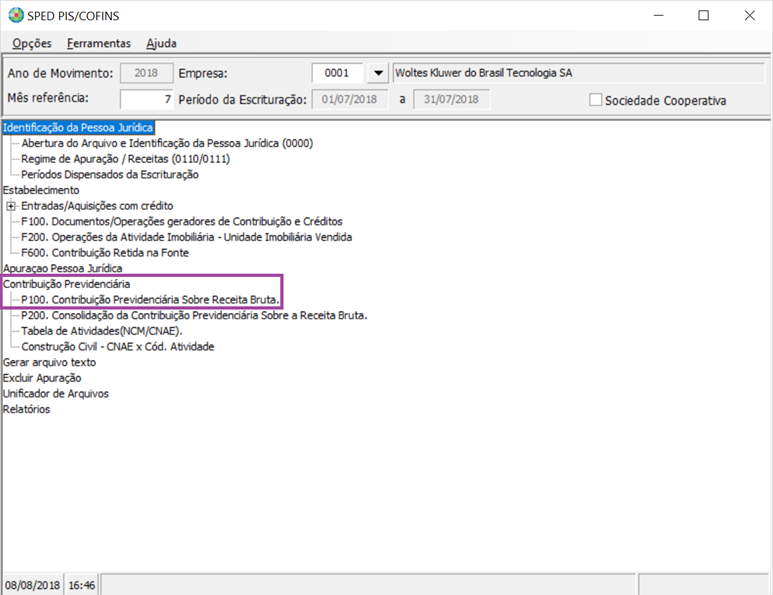Open Tabela de Atividades(NCM/CNAE)
The image size is (773, 595).
[x=101, y=331]
